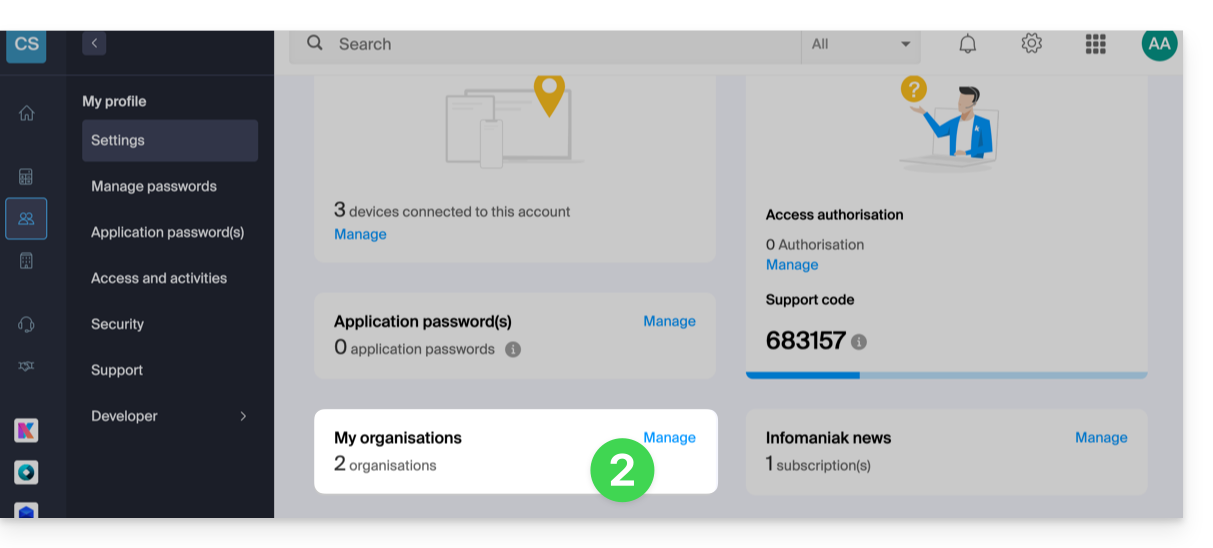The height and width of the screenshot is (548, 1213).
Task: Click the AA user avatar
Action: pos(1159,44)
